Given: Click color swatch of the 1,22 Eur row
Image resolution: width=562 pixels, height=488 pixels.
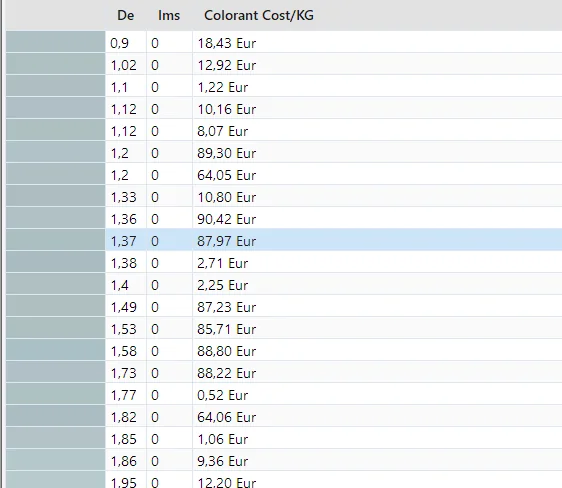Looking at the screenshot, I should point(56,86).
